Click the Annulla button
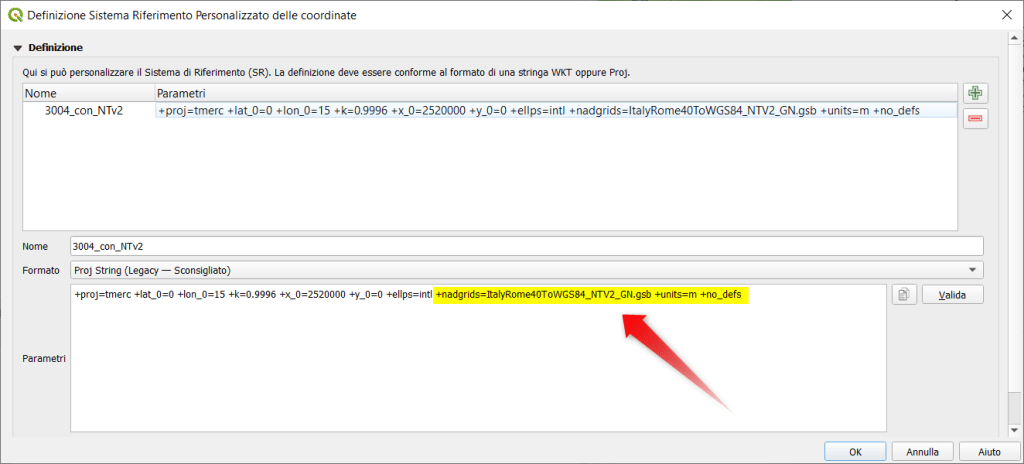This screenshot has height=464, width=1024. [921, 451]
